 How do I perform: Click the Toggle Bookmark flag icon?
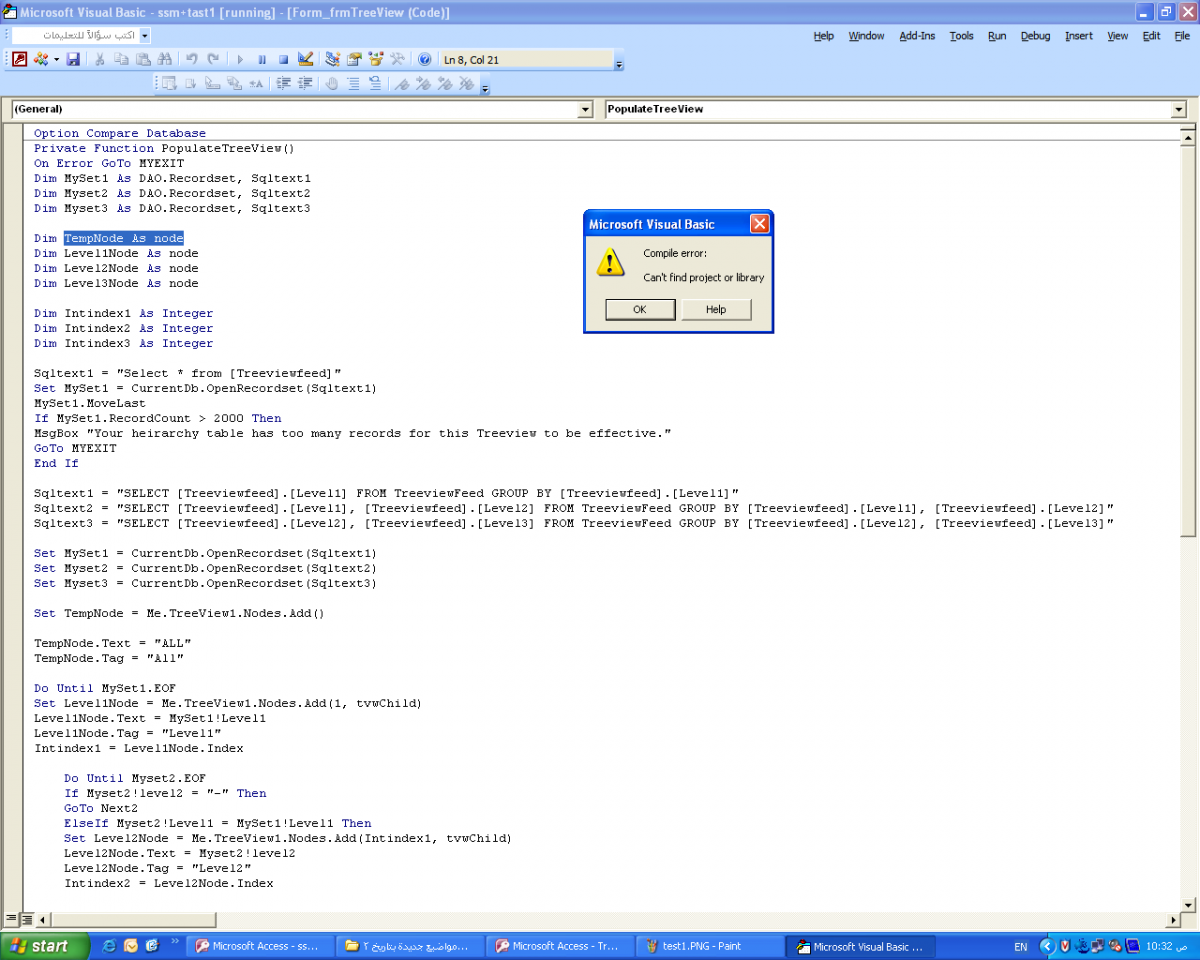[402, 84]
